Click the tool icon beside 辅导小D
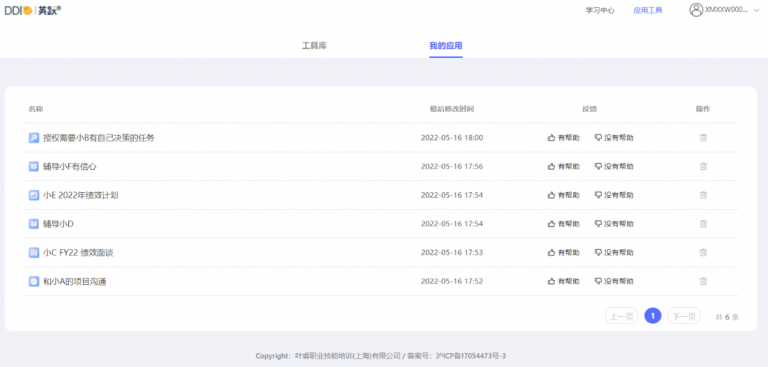Image resolution: width=768 pixels, height=367 pixels. 34,224
